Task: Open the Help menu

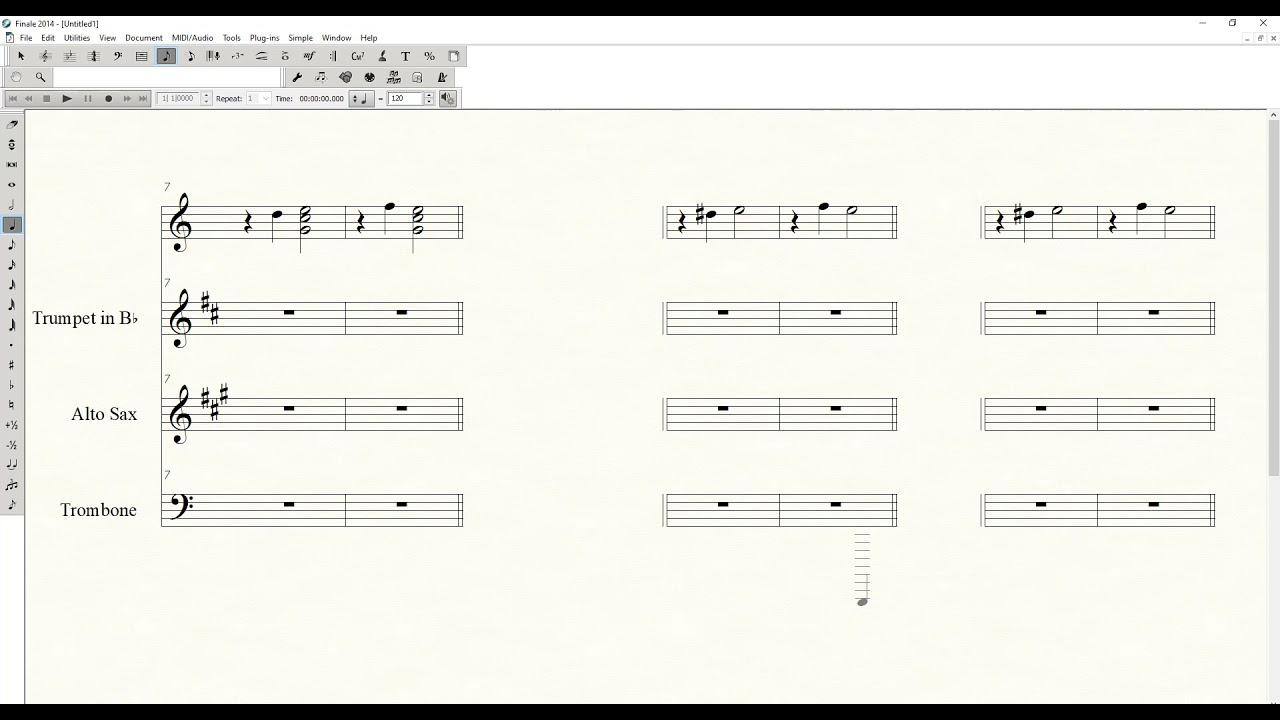Action: coord(369,38)
